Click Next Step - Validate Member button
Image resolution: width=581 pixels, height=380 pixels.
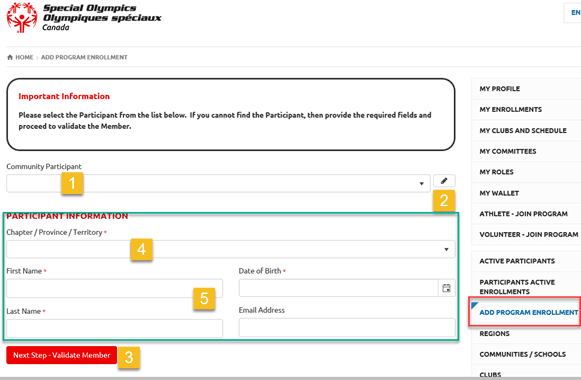coord(62,355)
